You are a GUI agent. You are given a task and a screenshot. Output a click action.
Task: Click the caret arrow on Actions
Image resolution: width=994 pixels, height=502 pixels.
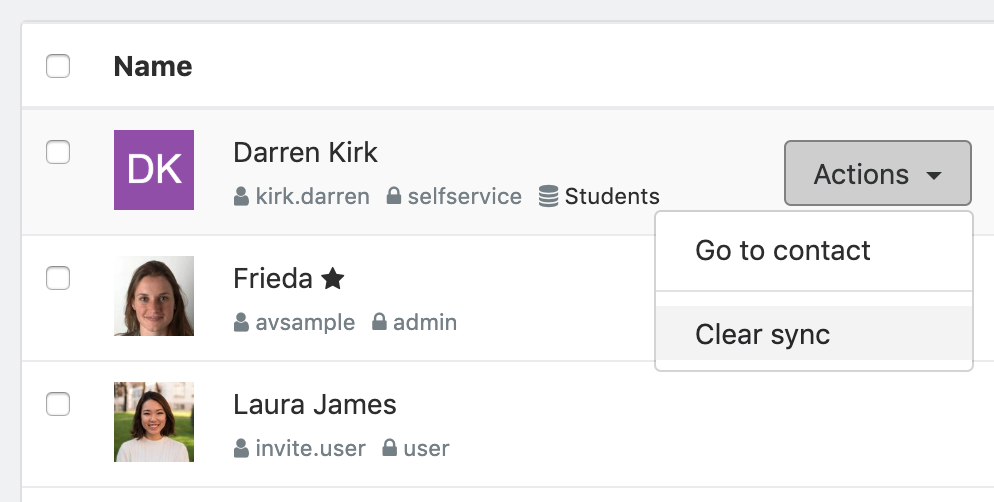[934, 176]
